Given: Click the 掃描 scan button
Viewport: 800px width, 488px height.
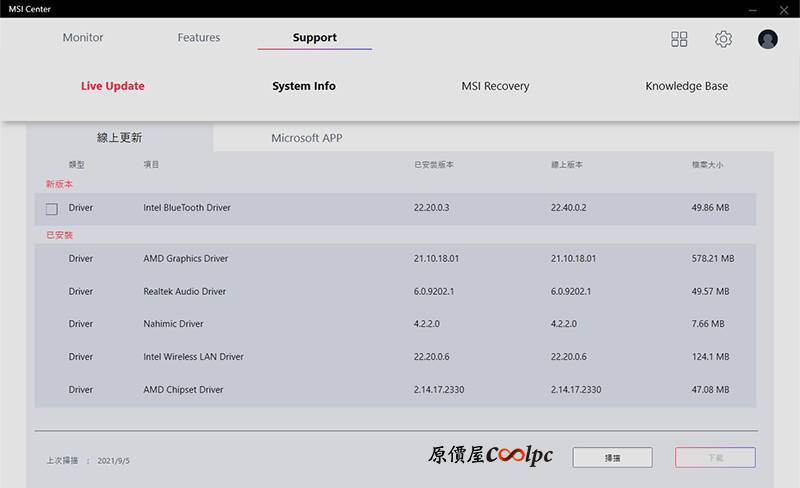Looking at the screenshot, I should [x=612, y=457].
